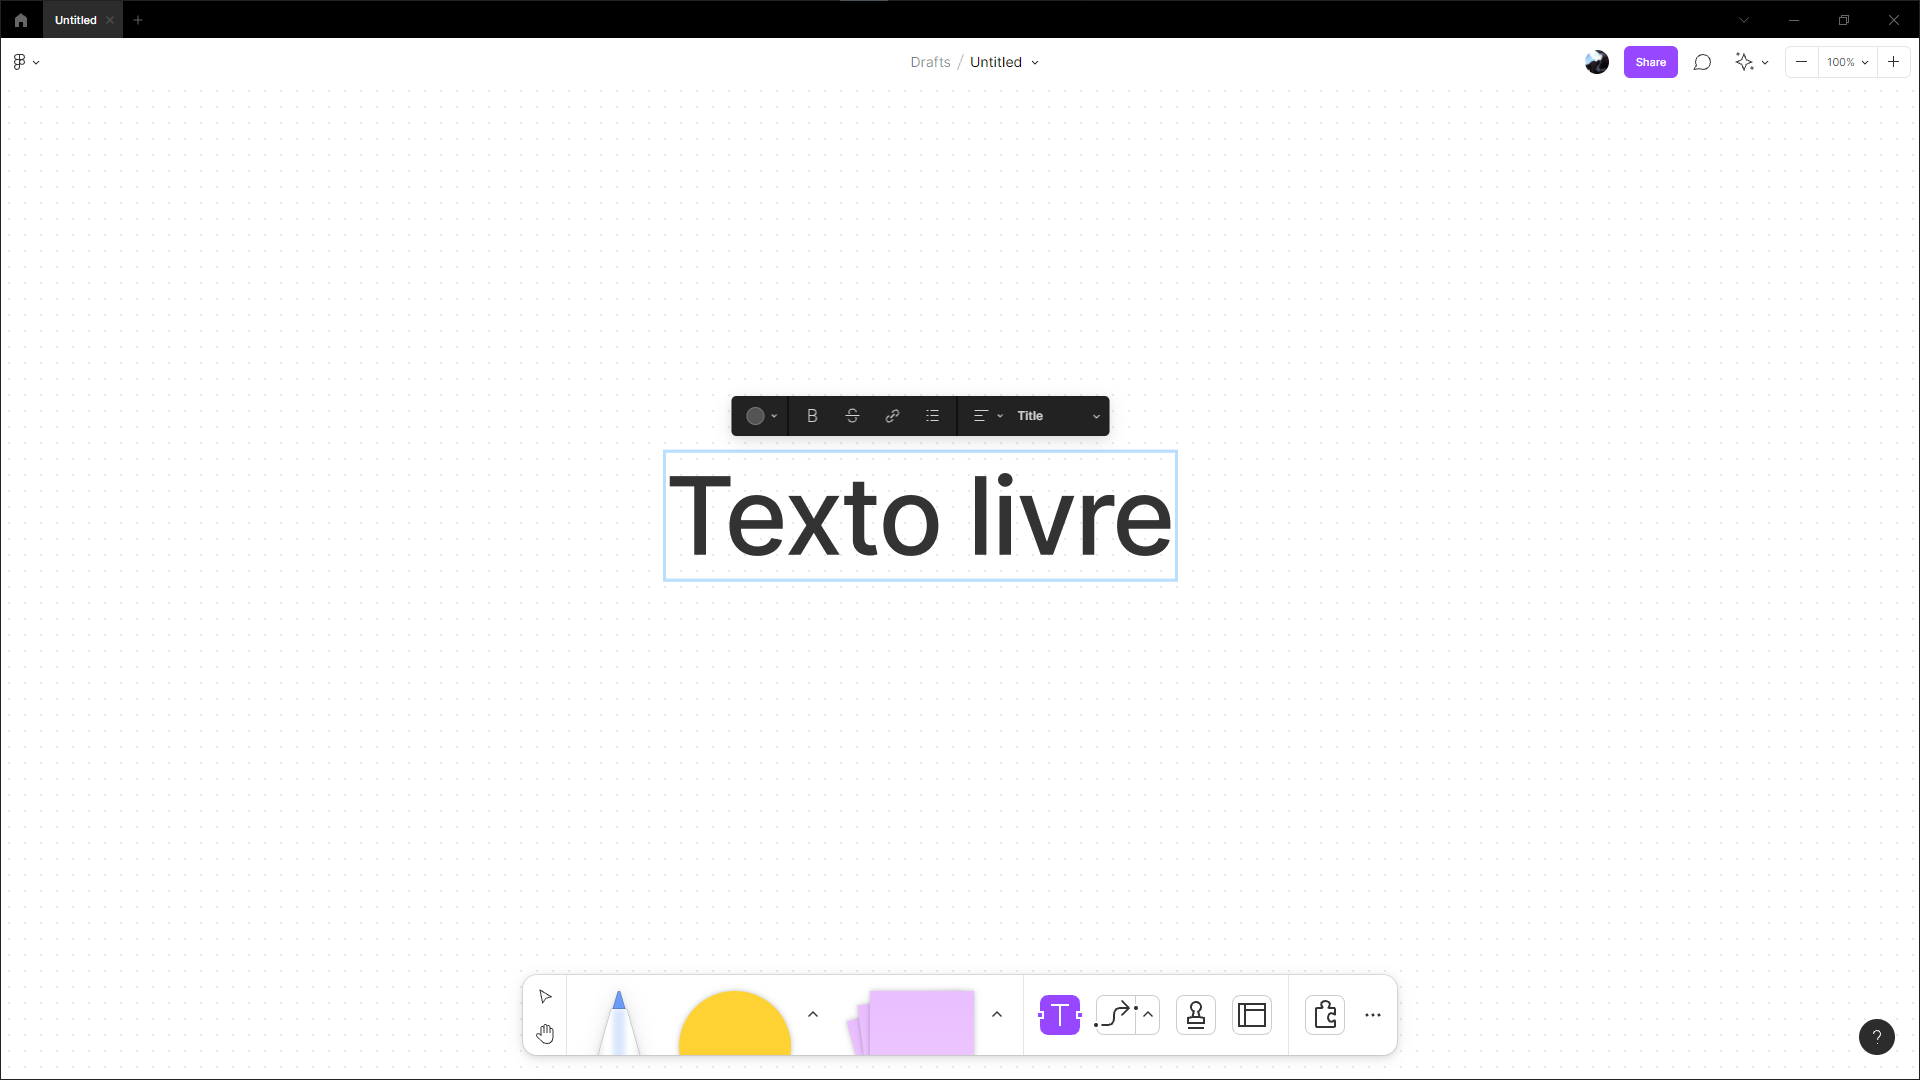Open the widgets and plugins panel
The width and height of the screenshot is (1920, 1080).
[1325, 1015]
